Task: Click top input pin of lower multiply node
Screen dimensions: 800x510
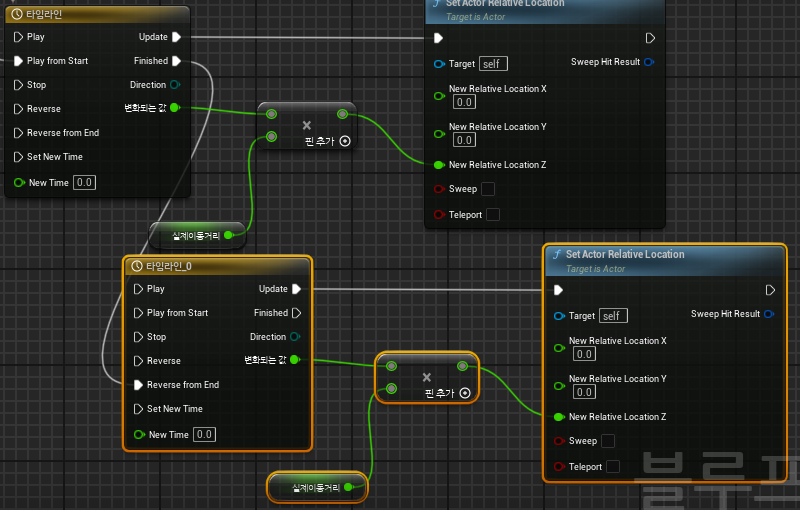Action: 391,366
